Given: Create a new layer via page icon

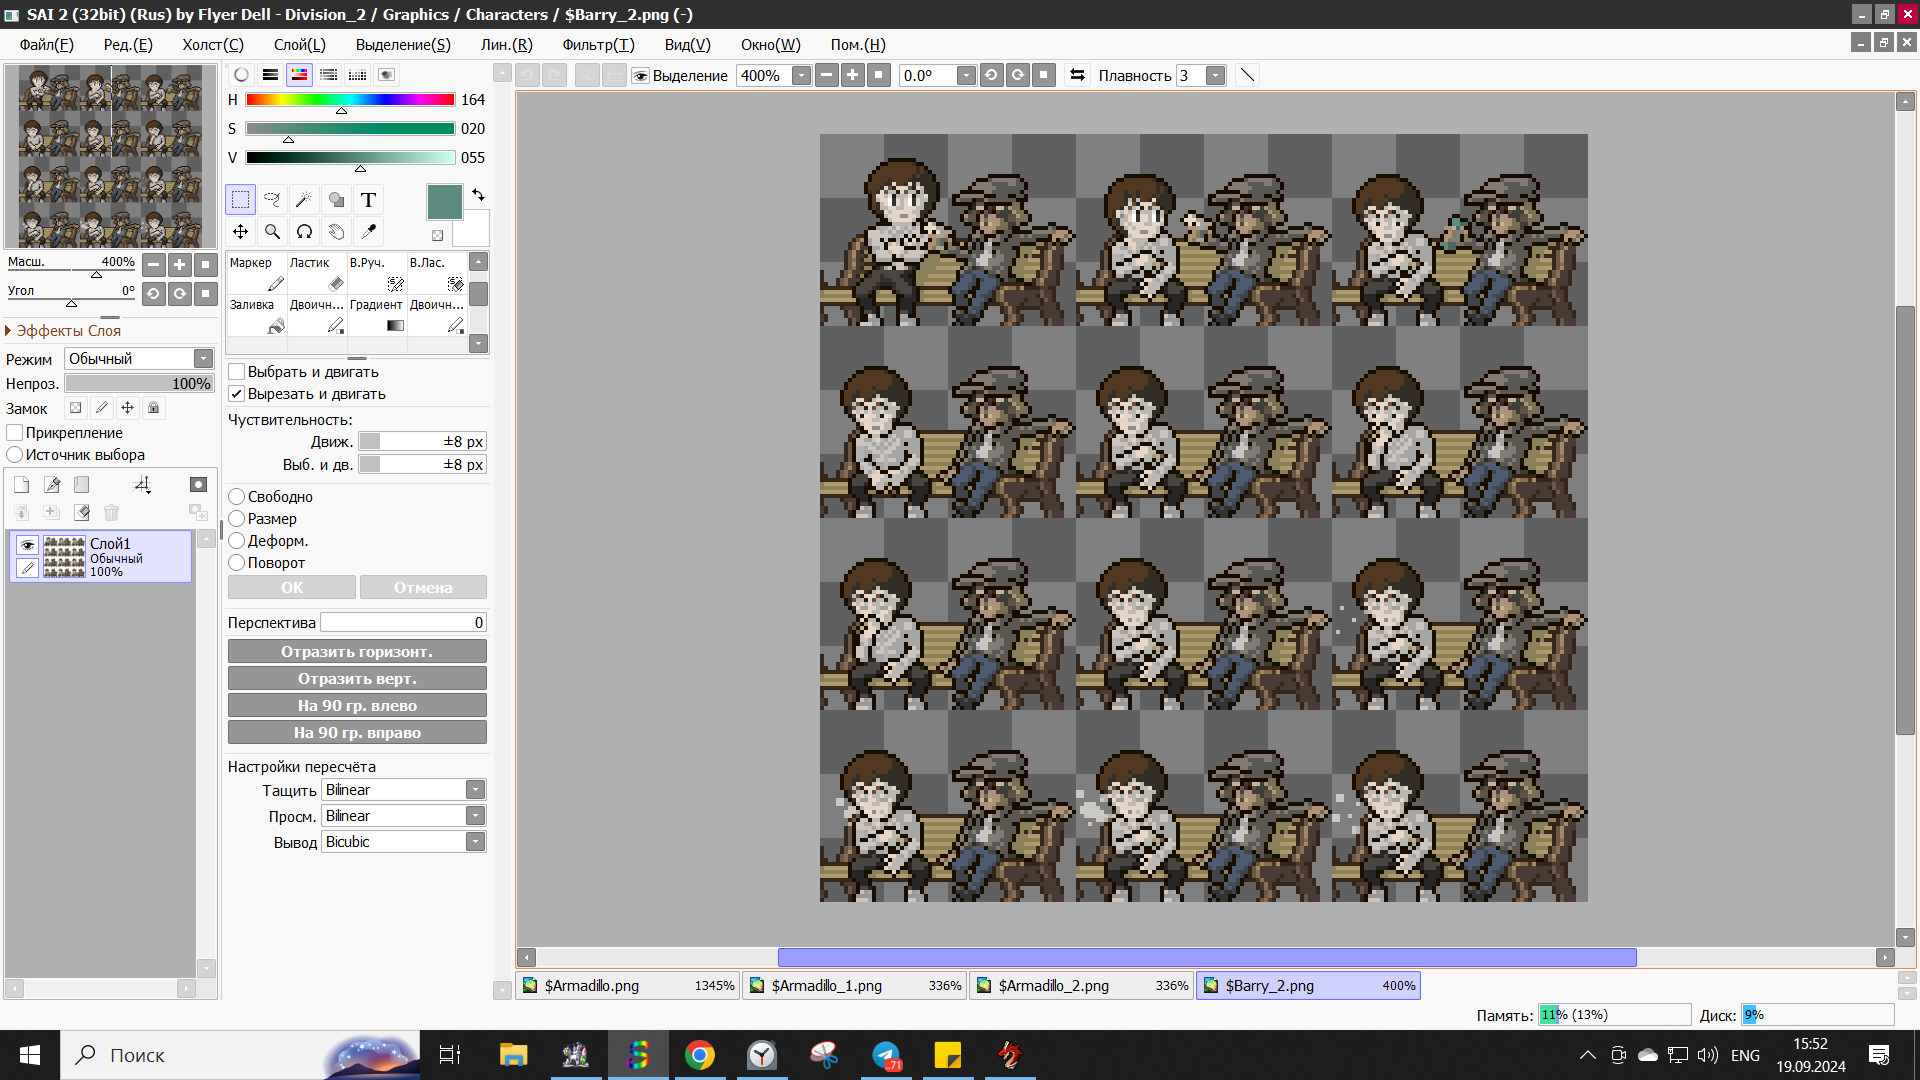Looking at the screenshot, I should click(22, 485).
